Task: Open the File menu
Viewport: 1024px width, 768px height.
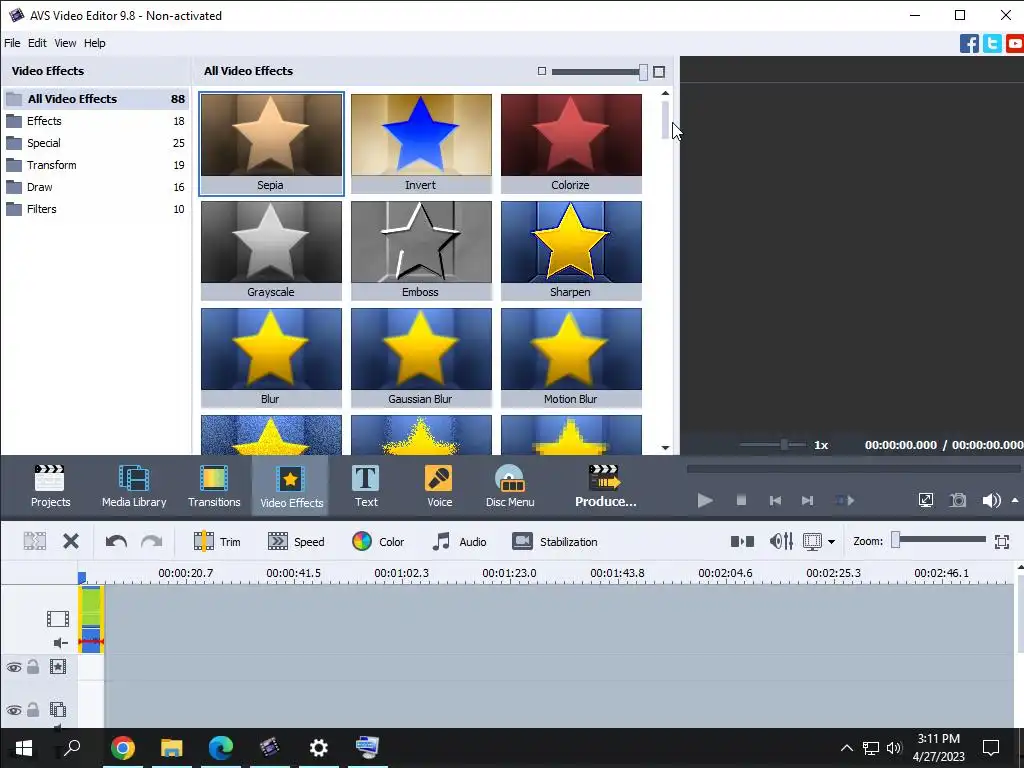Action: 12,43
